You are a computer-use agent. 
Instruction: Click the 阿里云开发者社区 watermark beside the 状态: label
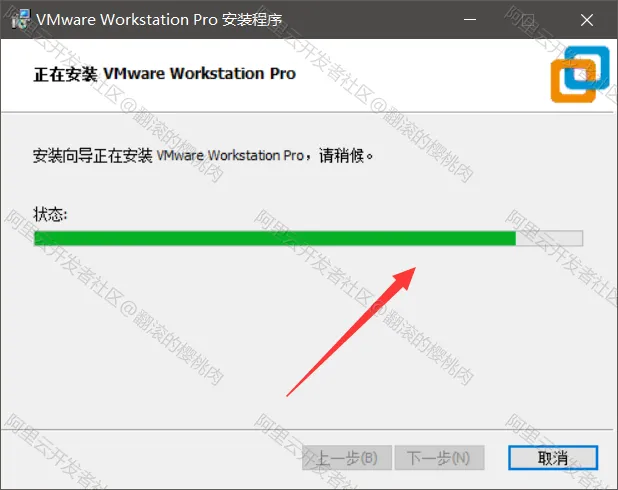pyautogui.click(x=61, y=259)
